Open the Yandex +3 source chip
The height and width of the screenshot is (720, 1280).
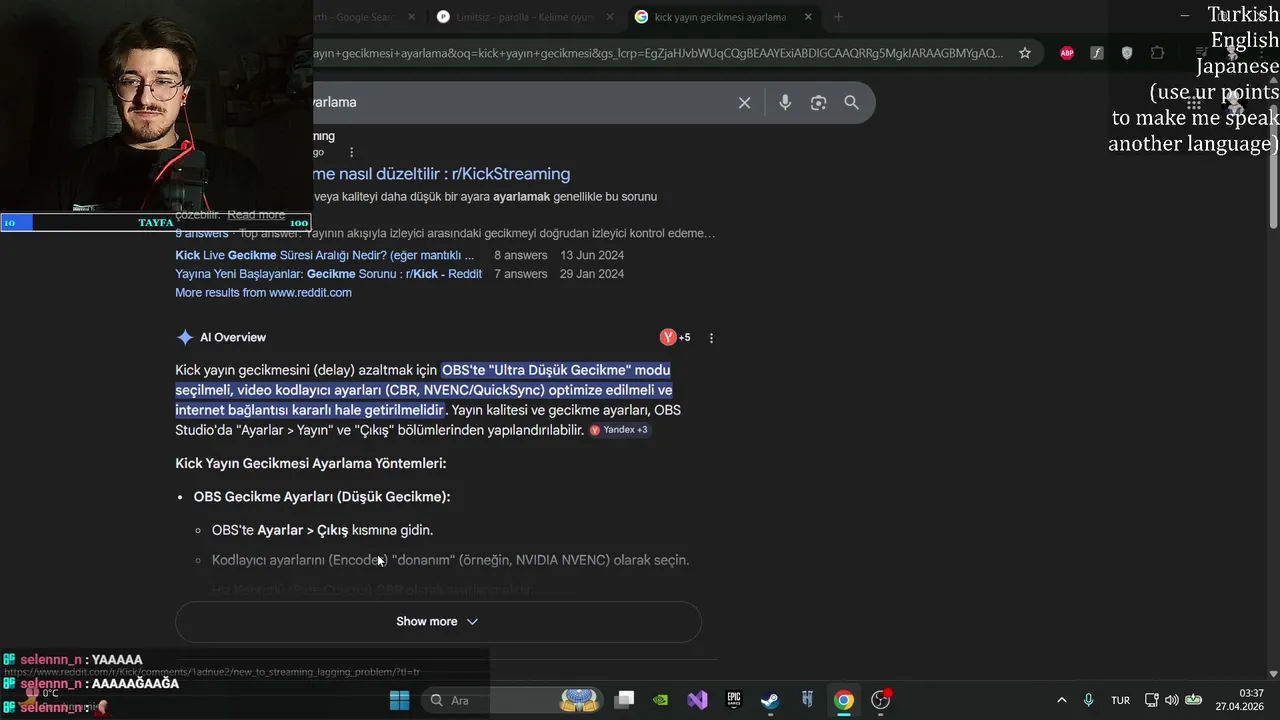coord(619,430)
